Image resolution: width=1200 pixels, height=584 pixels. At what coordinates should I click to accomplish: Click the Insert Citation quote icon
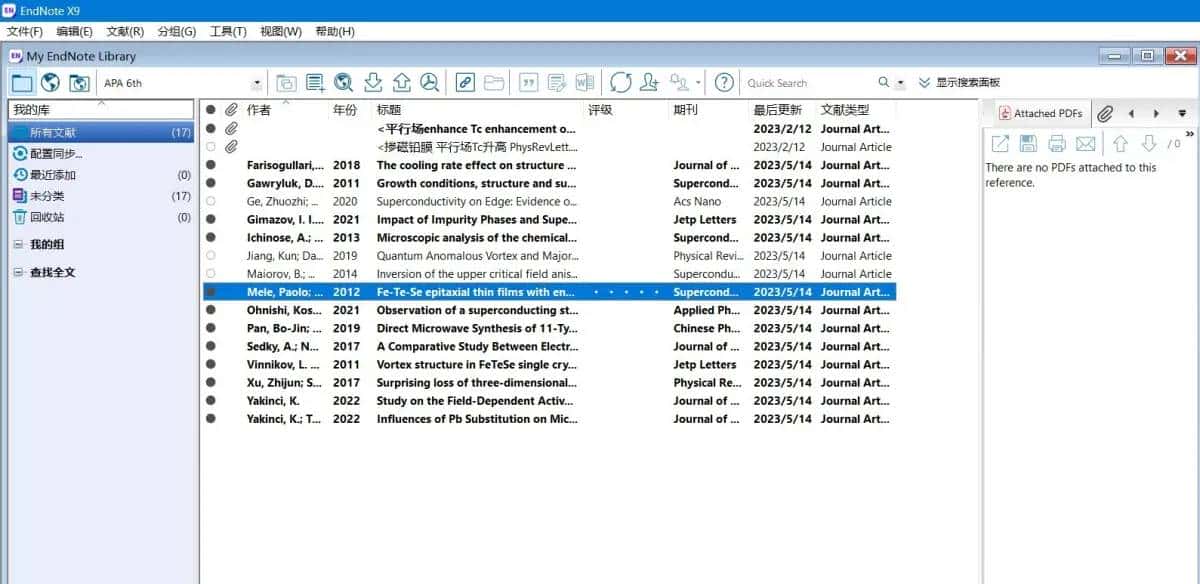point(529,83)
